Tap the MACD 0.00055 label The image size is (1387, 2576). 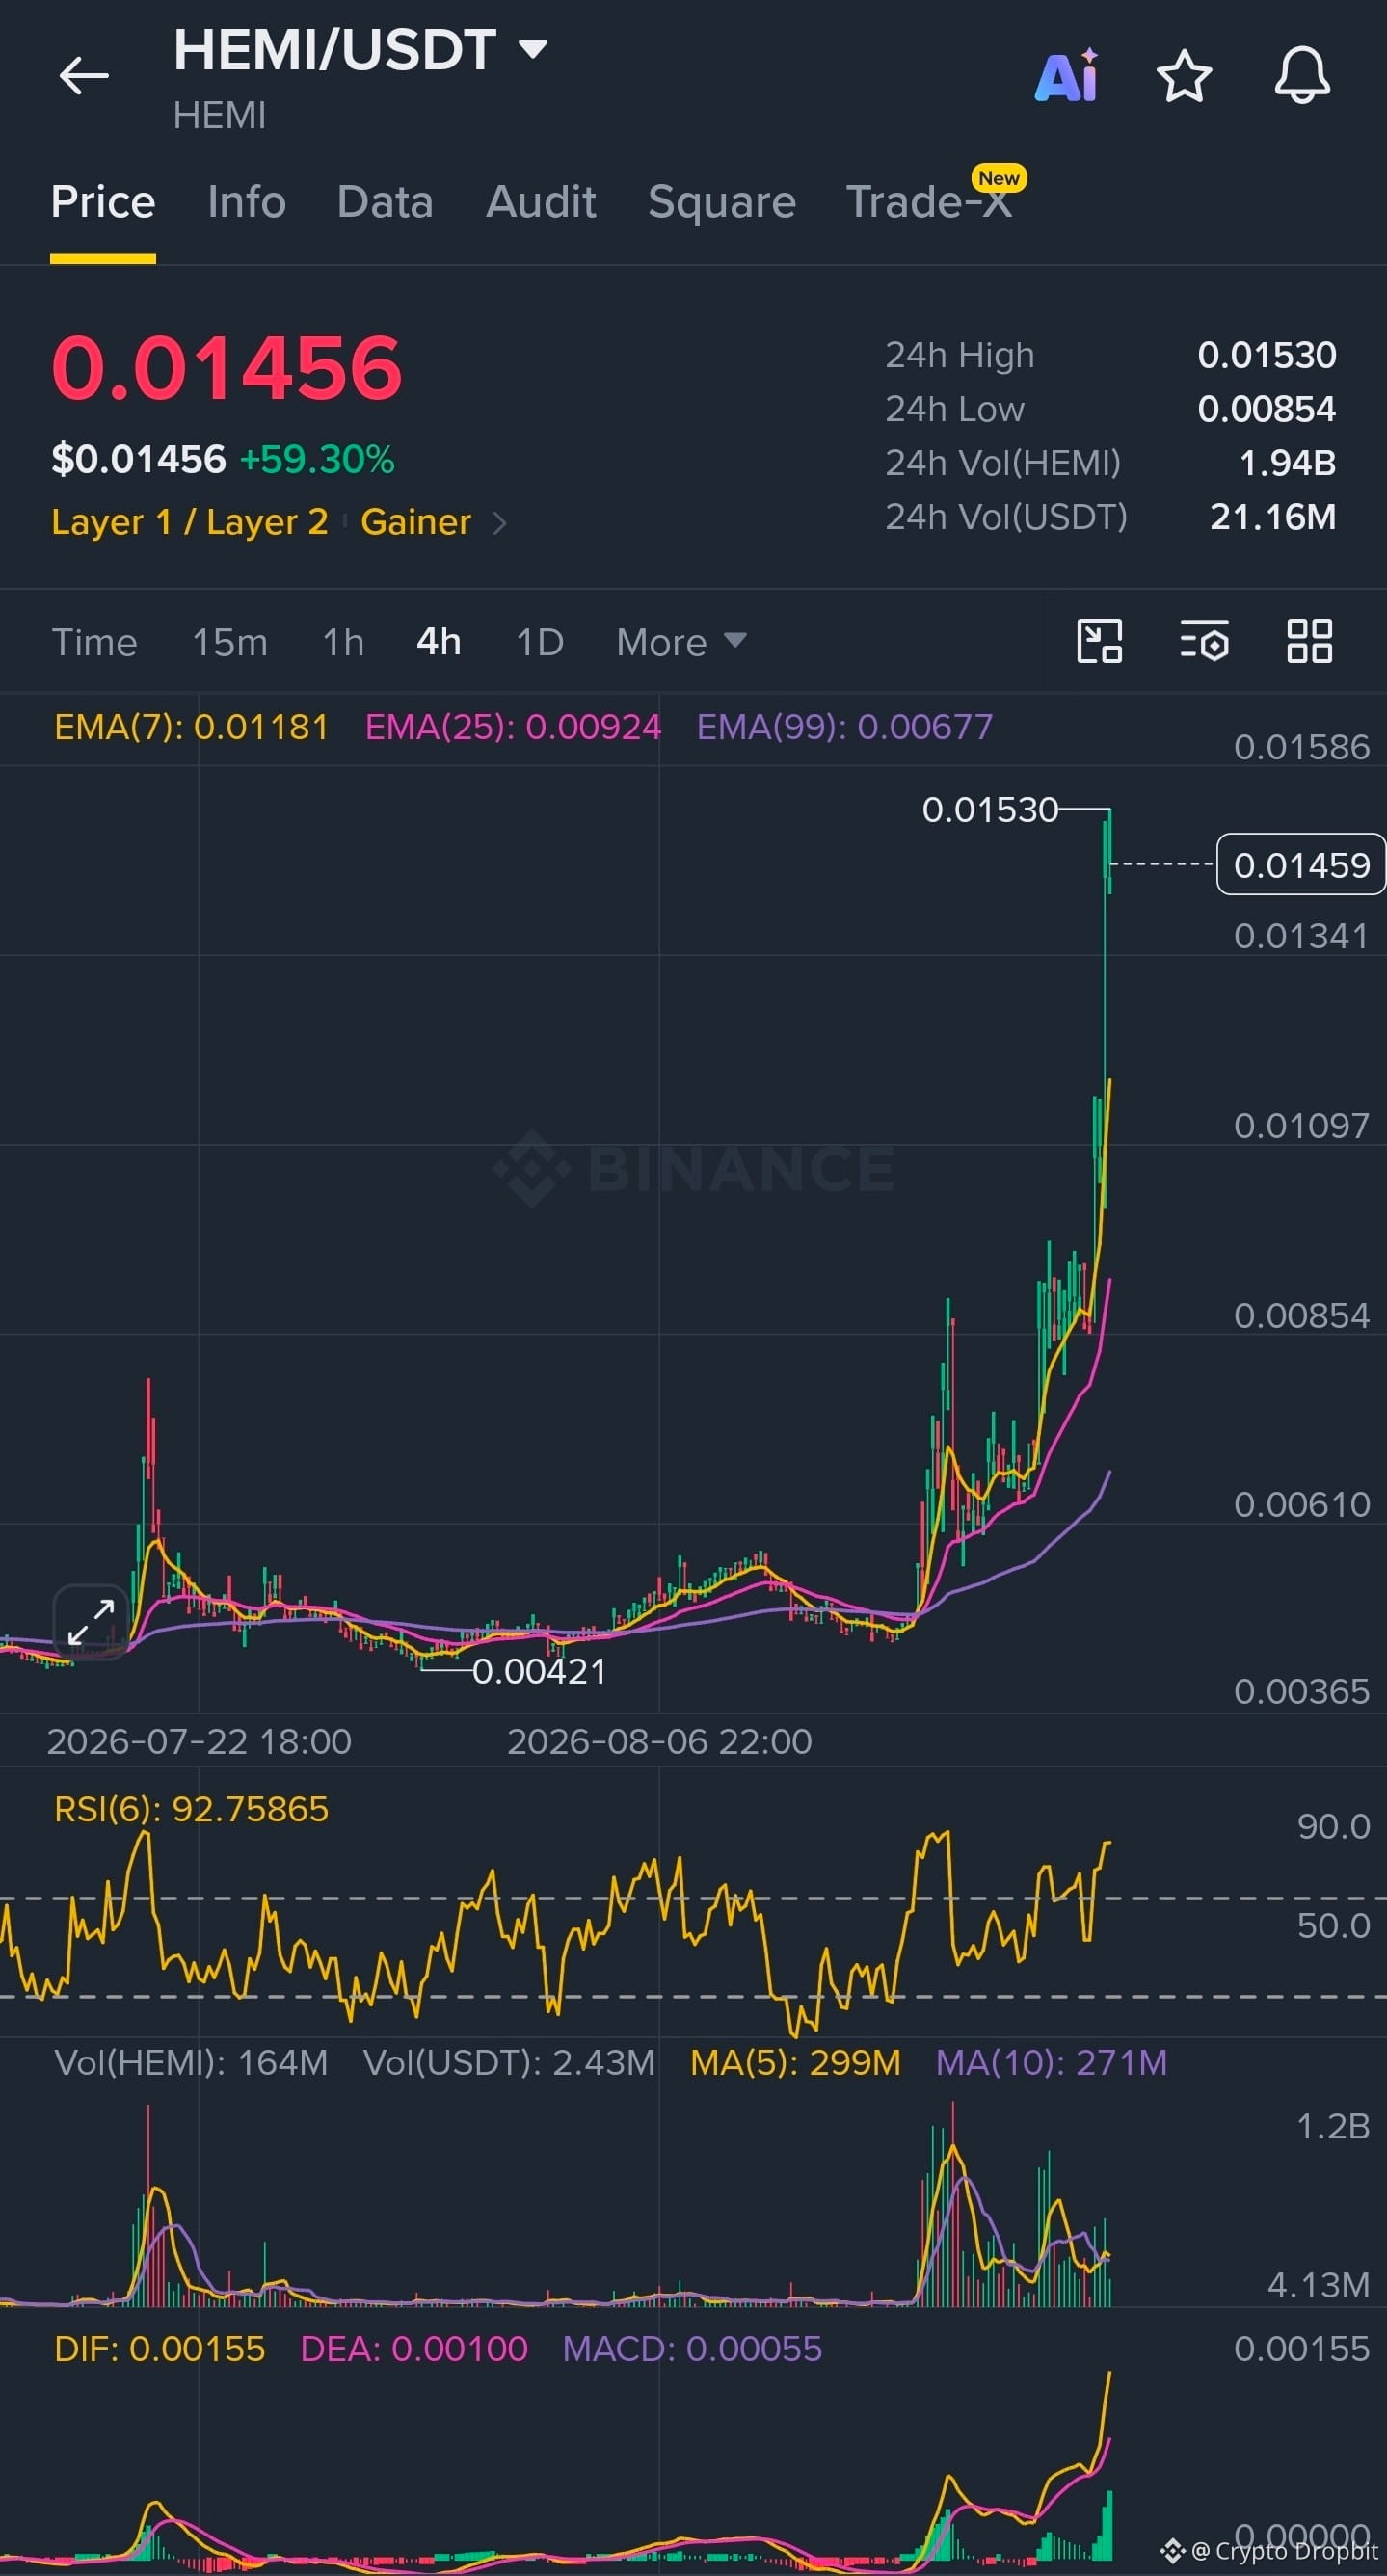point(692,2348)
